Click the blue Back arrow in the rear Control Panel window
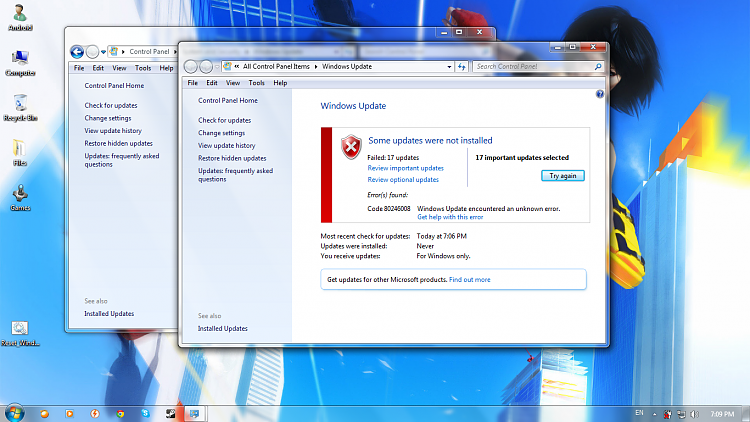750x422 pixels. point(77,52)
